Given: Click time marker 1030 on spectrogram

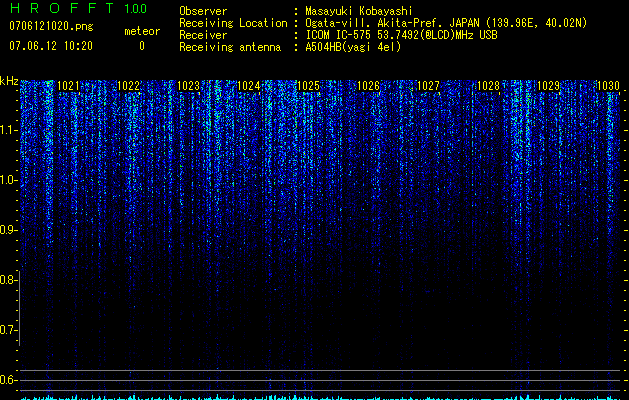Looking at the screenshot, I should 609,86.
